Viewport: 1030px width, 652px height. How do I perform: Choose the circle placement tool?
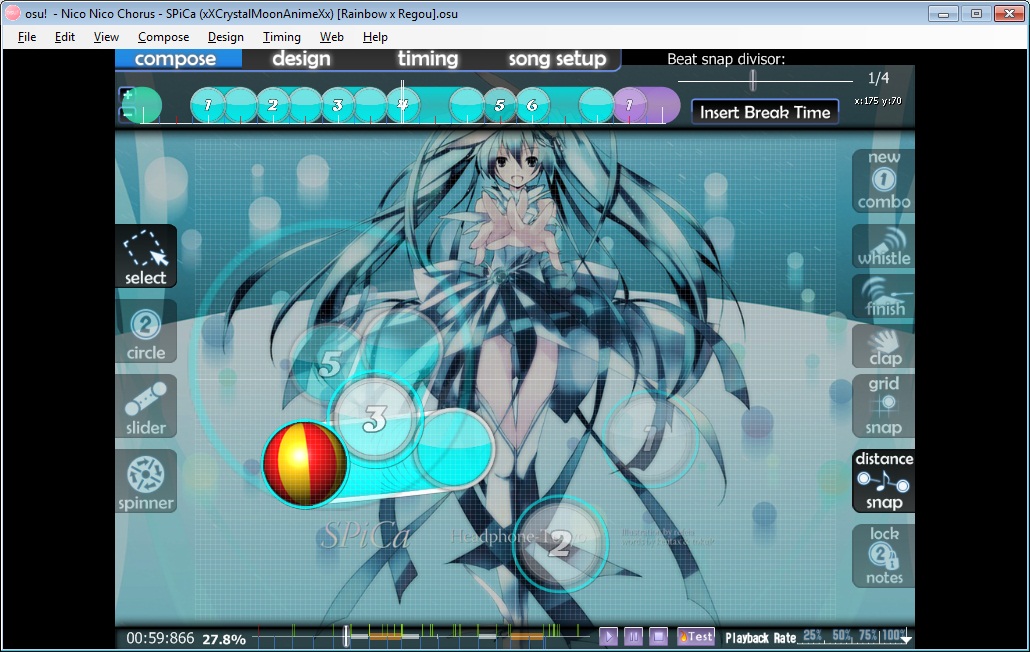click(x=146, y=332)
